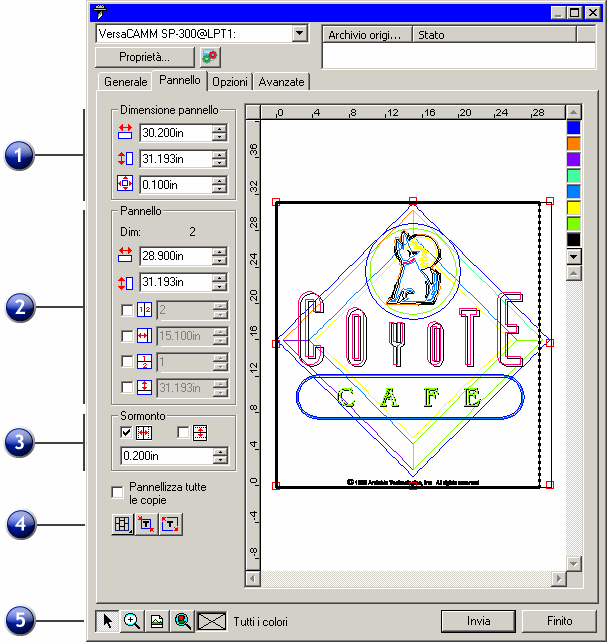The image size is (607, 642).
Task: Click the uniform row height icon
Action: (144, 387)
